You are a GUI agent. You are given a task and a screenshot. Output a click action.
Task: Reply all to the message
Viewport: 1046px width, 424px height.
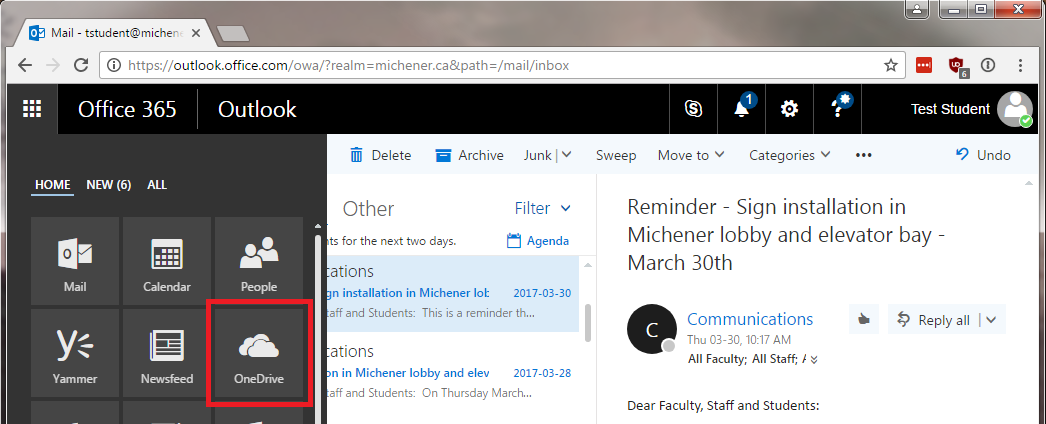pos(933,320)
